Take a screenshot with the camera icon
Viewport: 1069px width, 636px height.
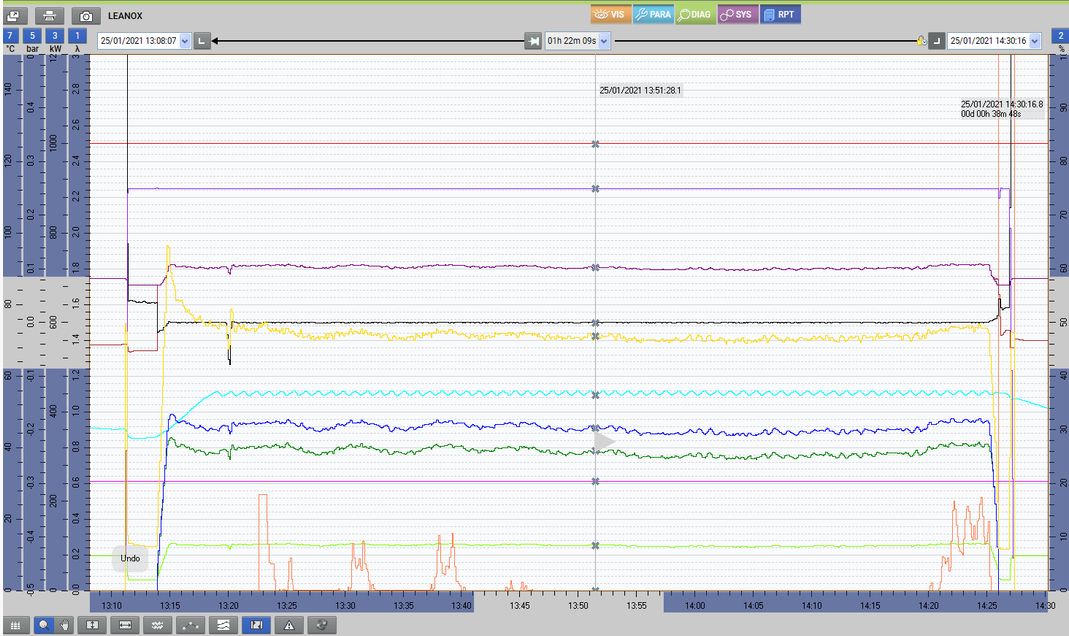click(x=86, y=16)
